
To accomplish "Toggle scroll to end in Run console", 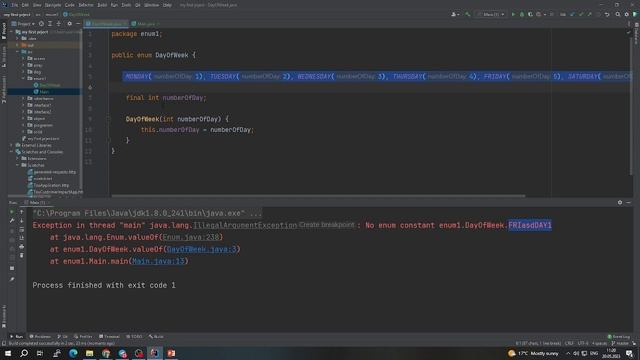I will pos(22,238).
